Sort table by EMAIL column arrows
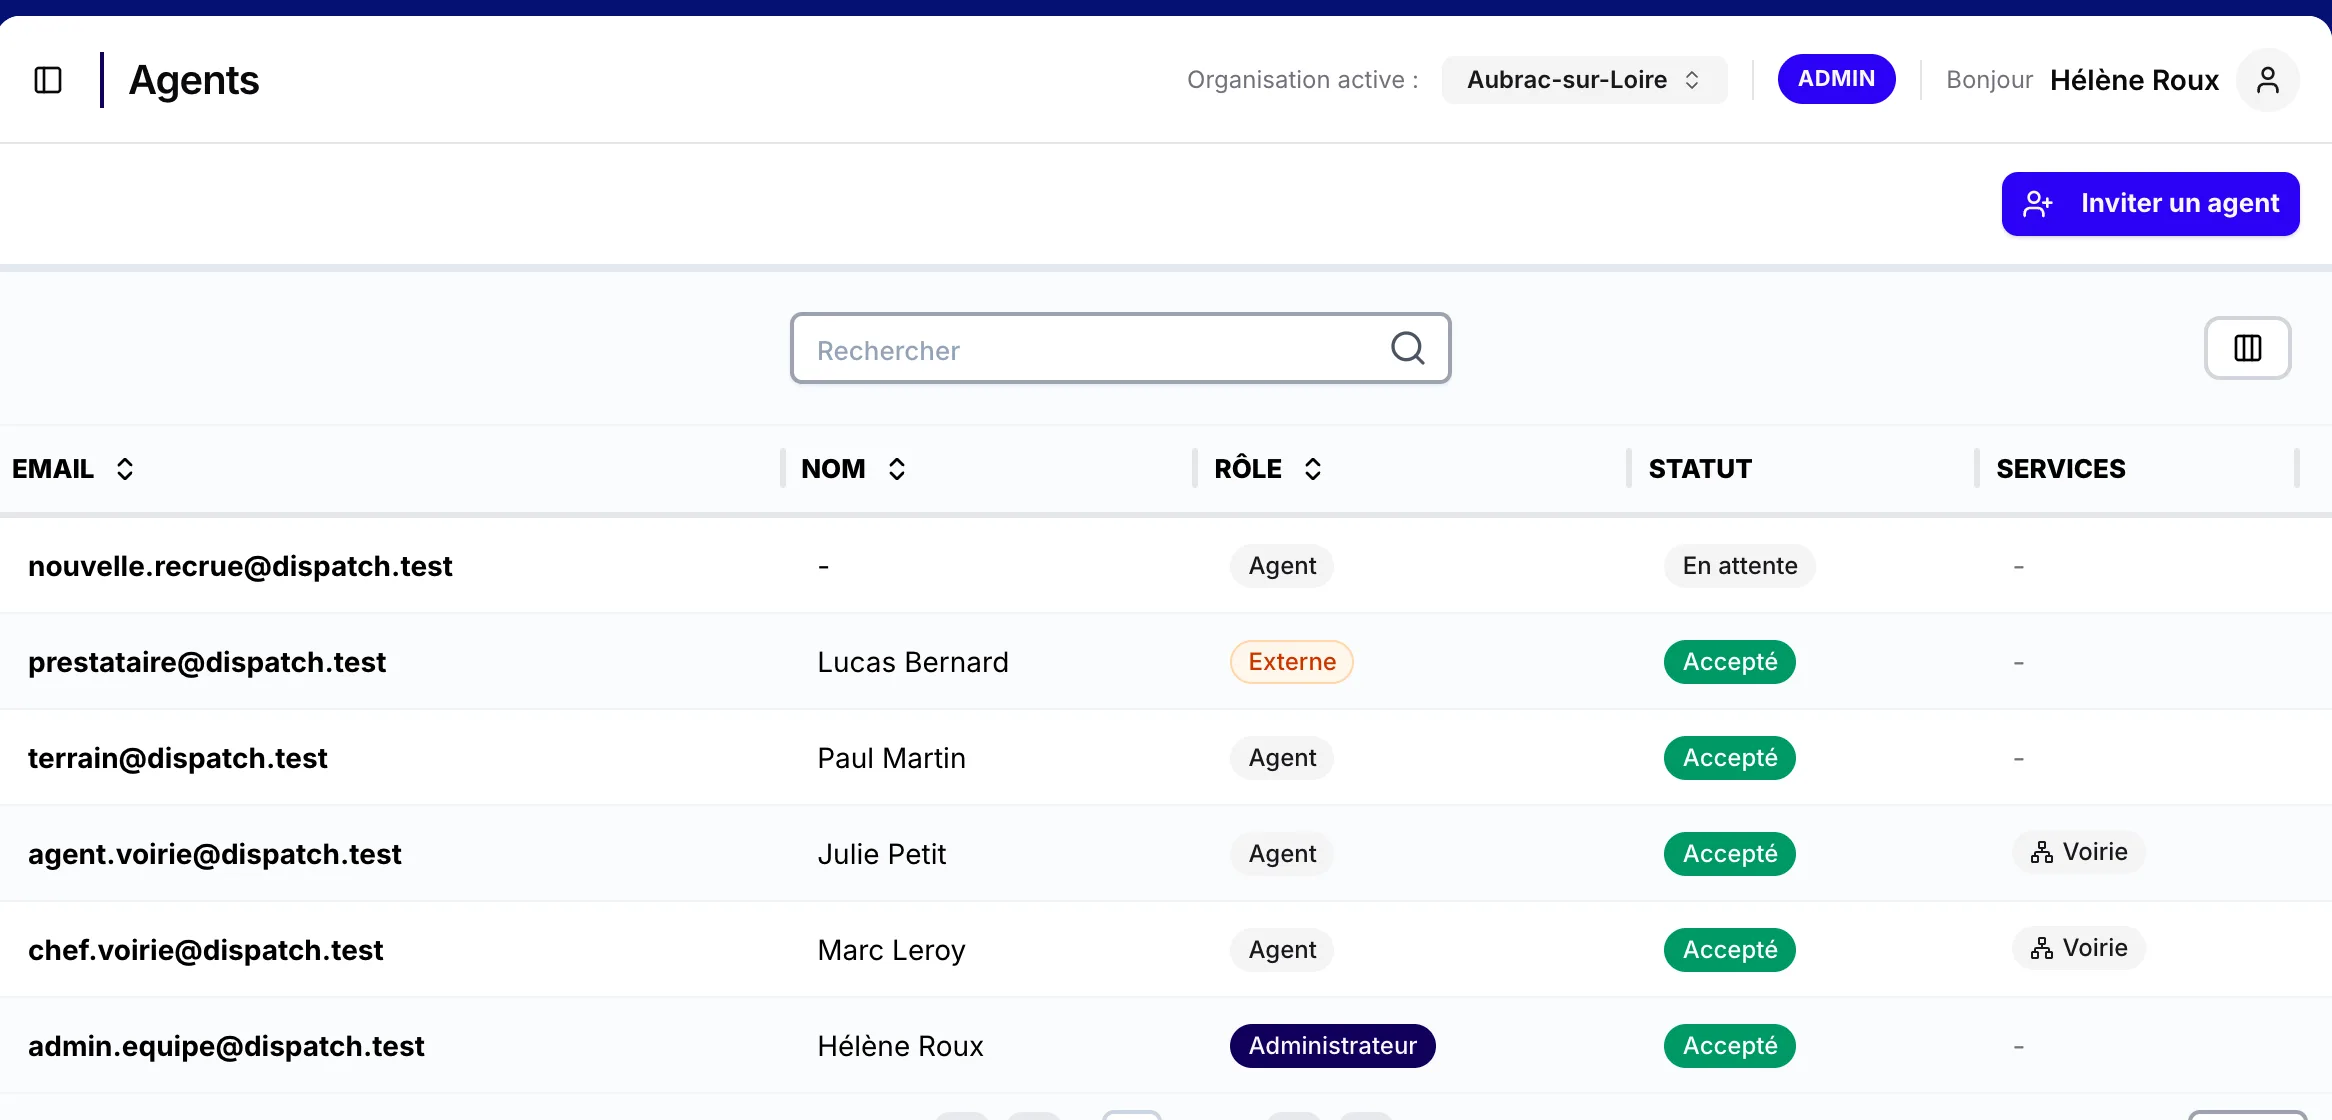The image size is (2332, 1120). (x=125, y=469)
